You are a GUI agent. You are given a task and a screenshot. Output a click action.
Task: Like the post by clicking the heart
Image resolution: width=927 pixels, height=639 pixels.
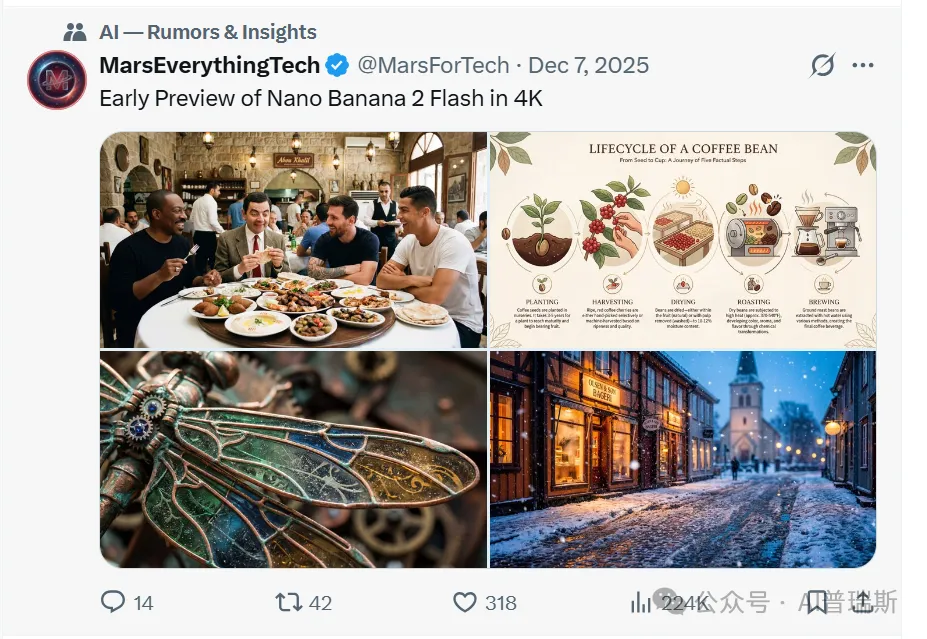(x=464, y=603)
